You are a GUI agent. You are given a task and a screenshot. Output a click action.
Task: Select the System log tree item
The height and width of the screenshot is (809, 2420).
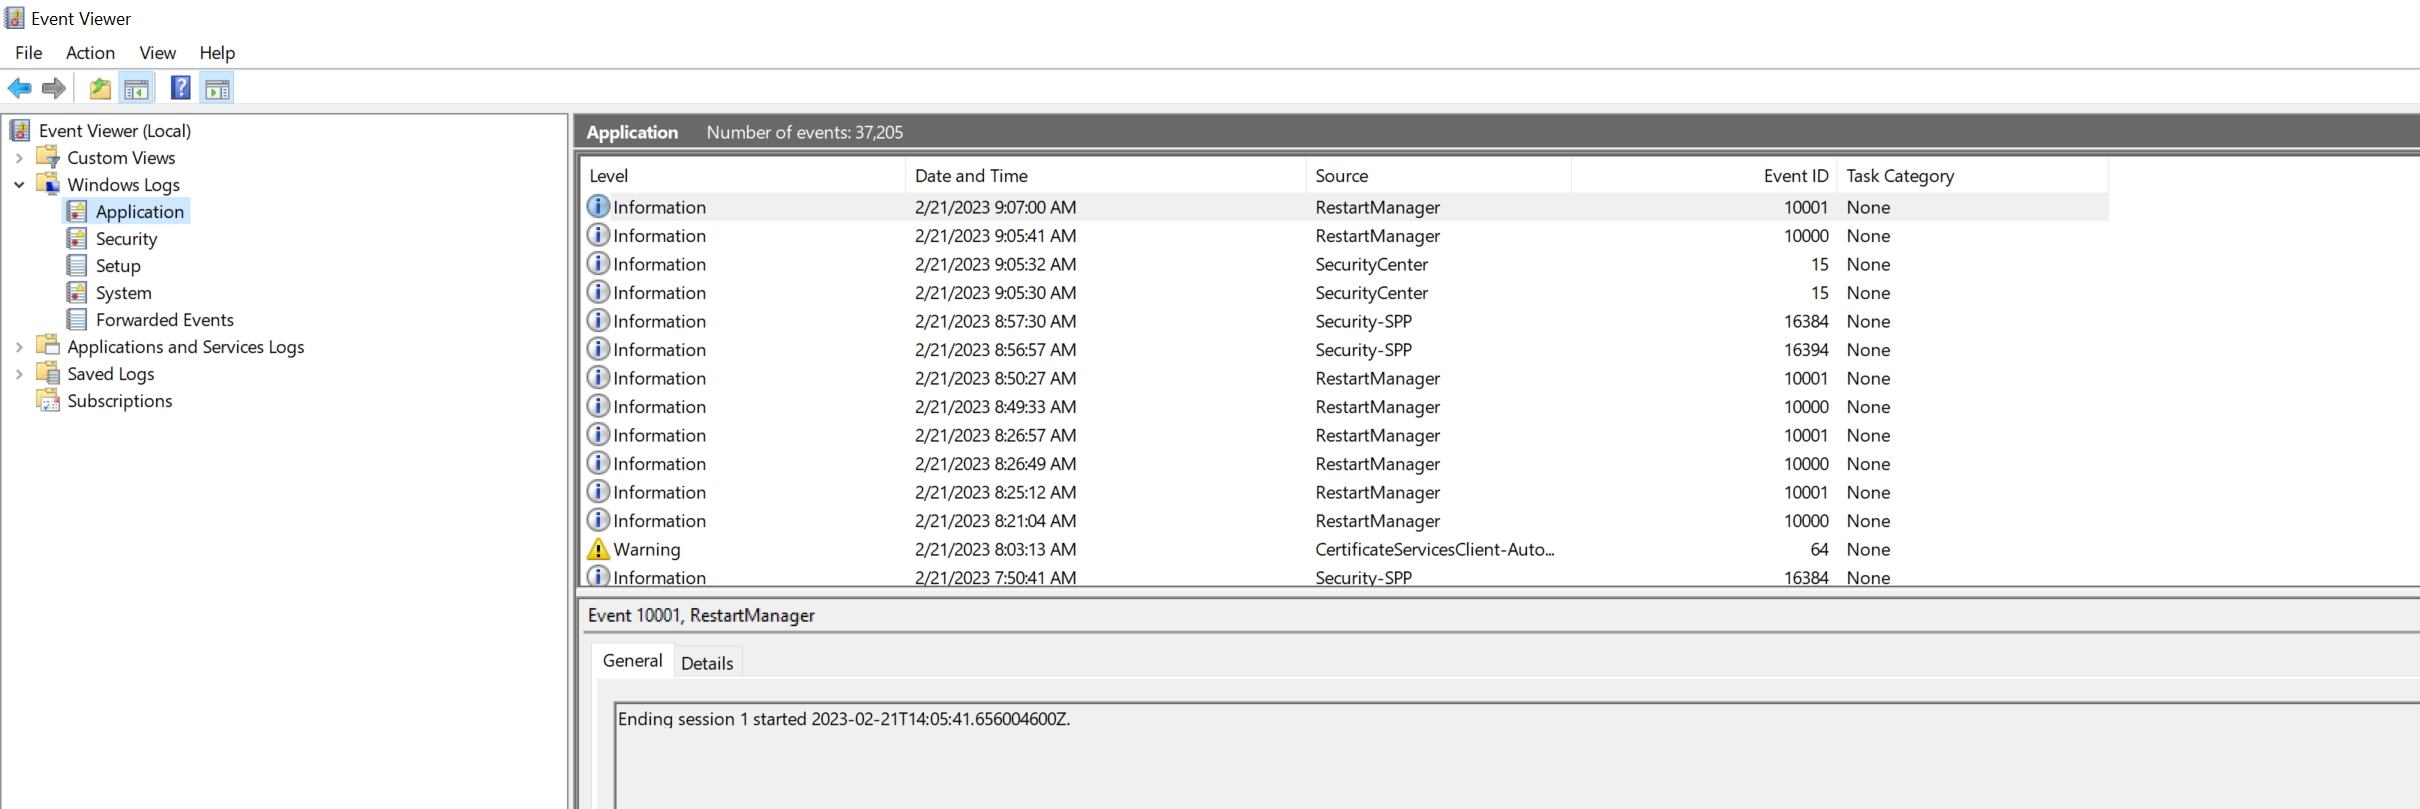pos(123,292)
